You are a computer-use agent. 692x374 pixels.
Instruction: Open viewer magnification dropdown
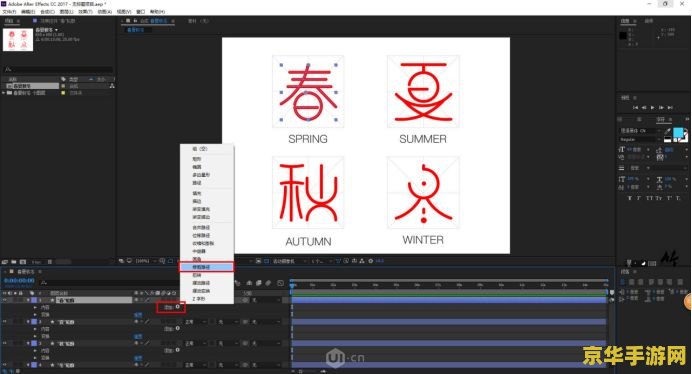point(145,261)
